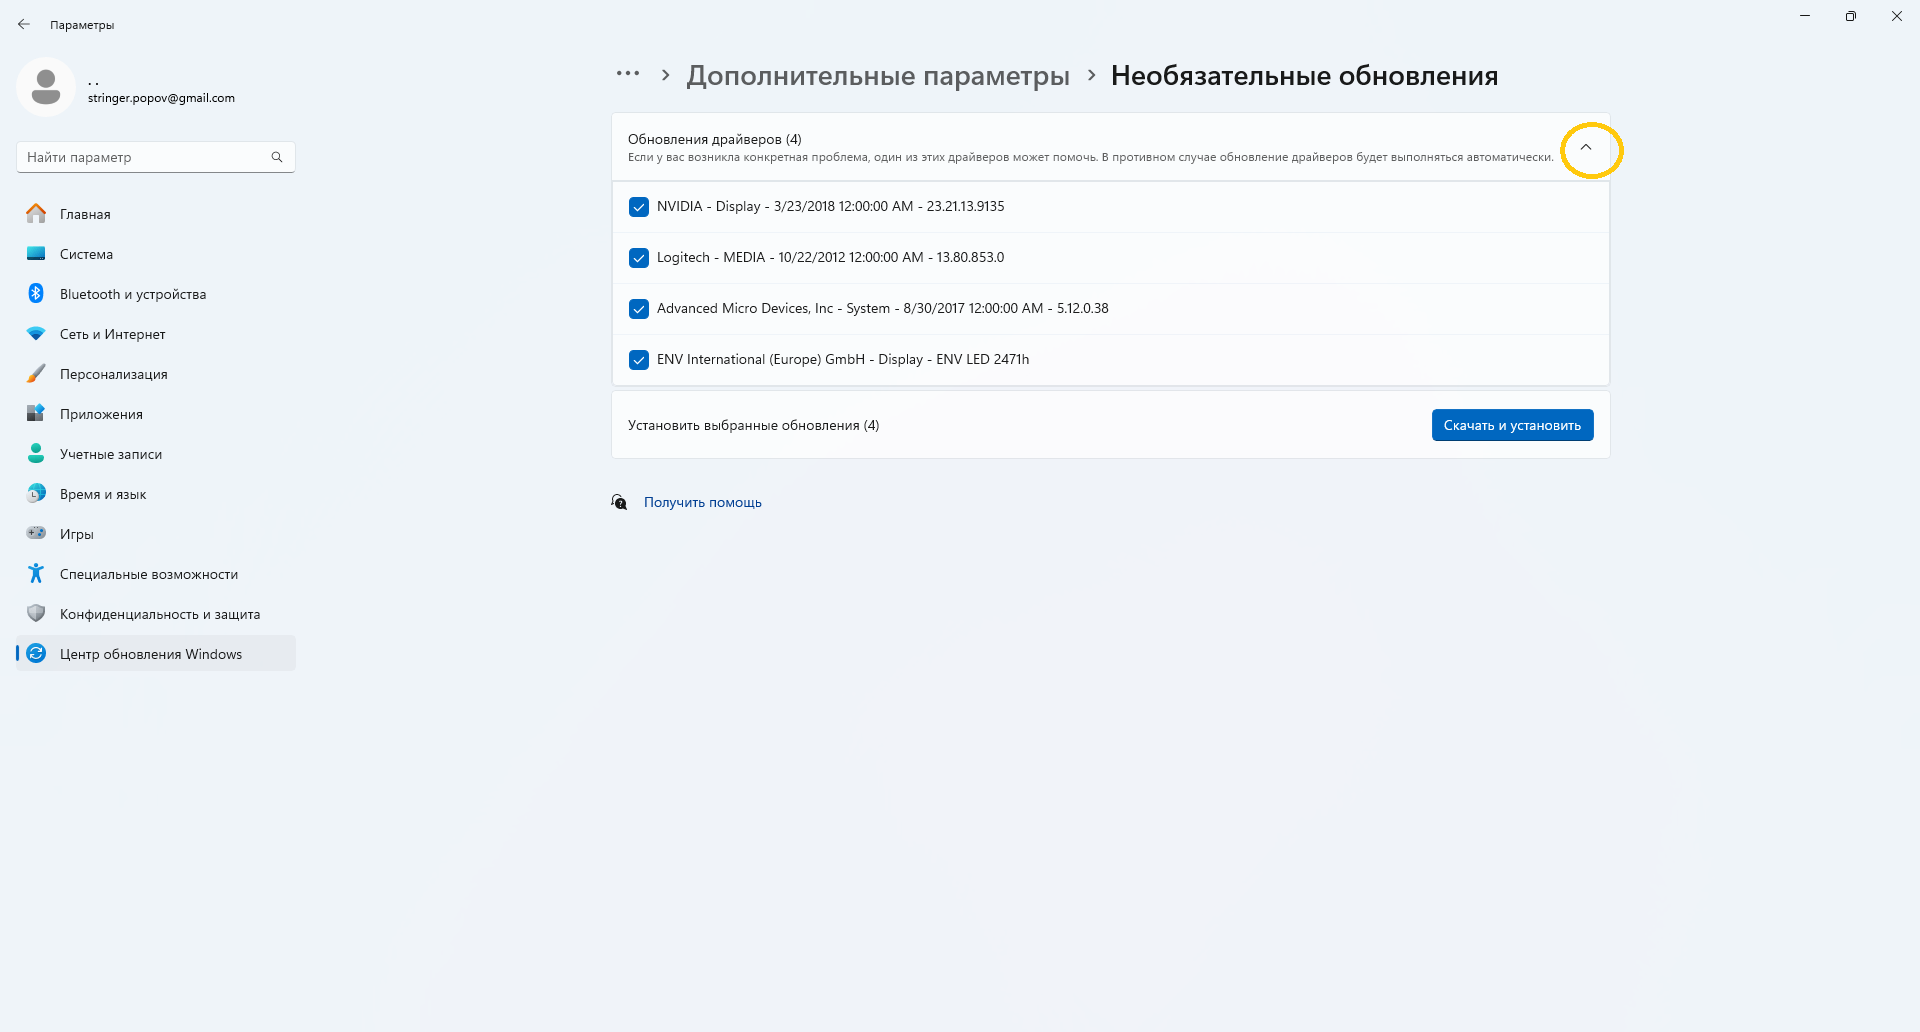Go back using the back arrow
This screenshot has height=1032, width=1920.
(24, 24)
